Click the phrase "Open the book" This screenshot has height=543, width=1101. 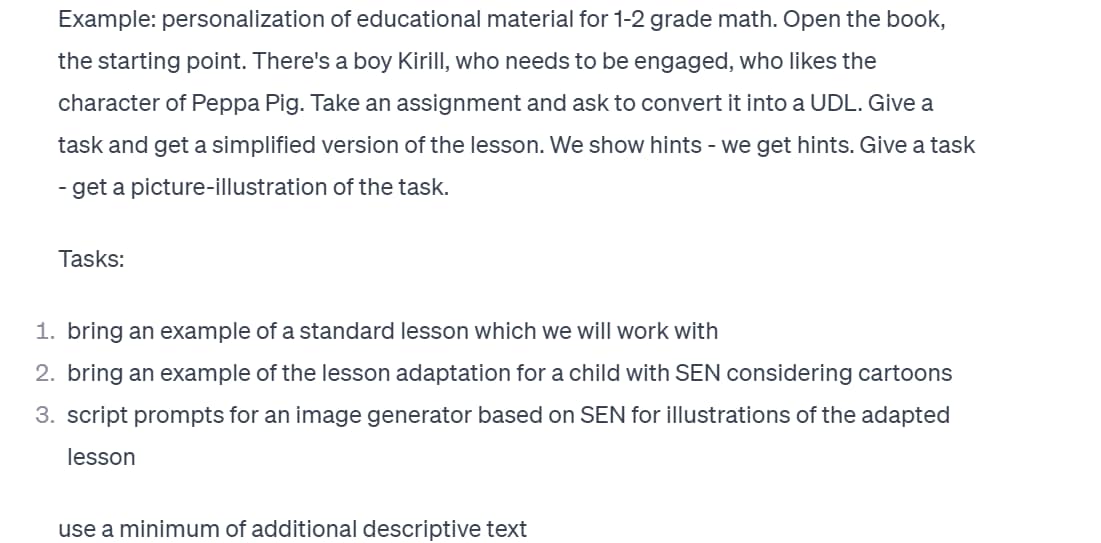[x=863, y=20]
